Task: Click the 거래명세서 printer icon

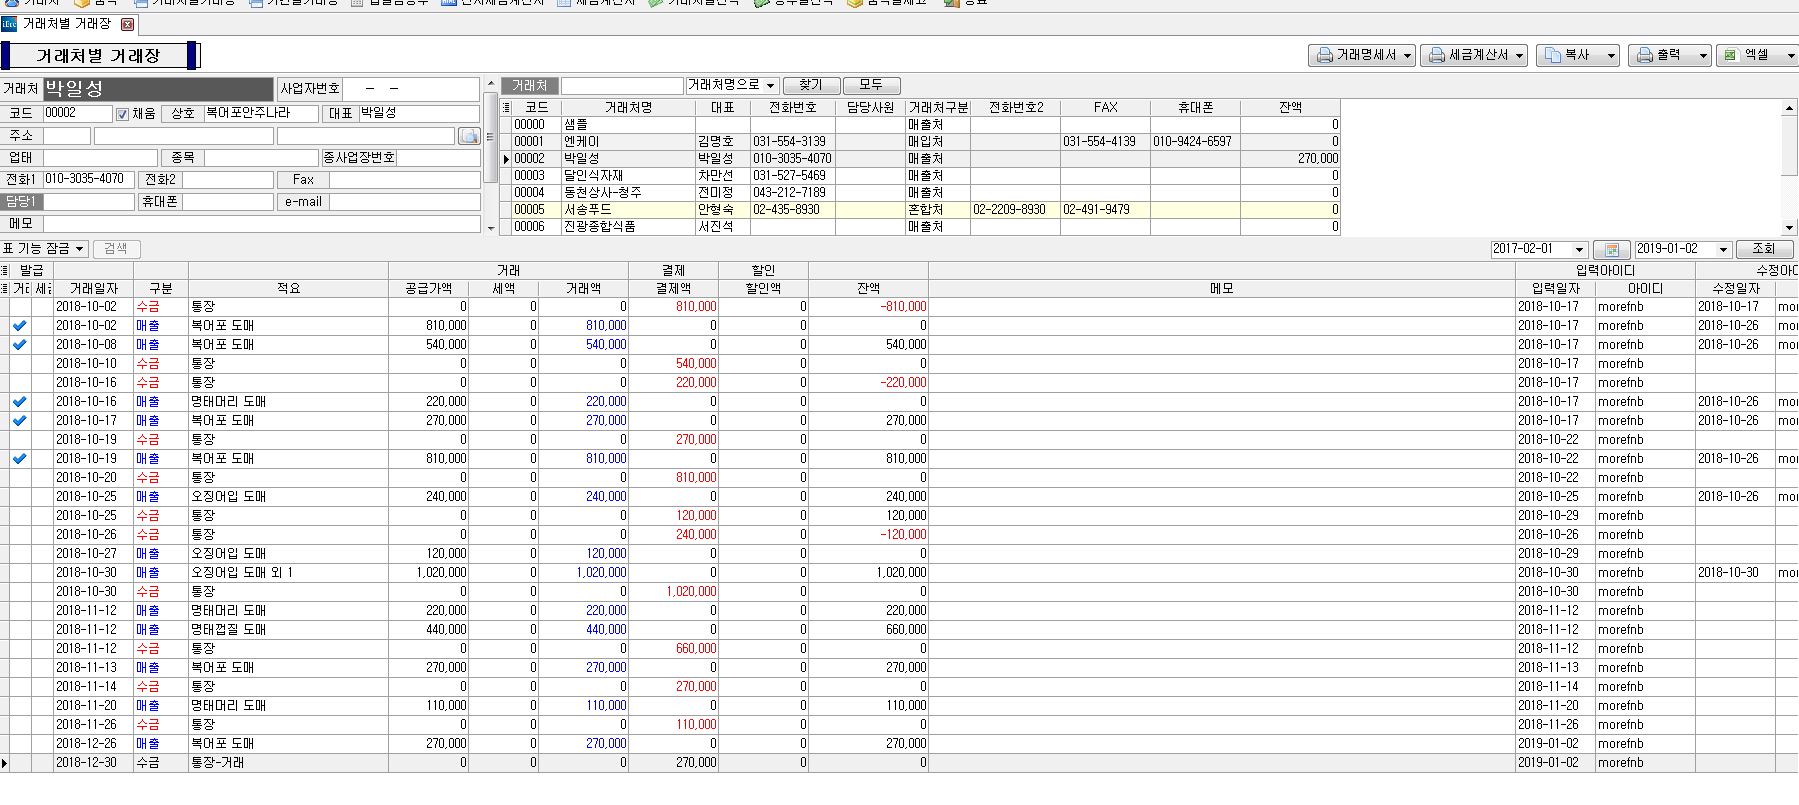Action: [x=1325, y=56]
